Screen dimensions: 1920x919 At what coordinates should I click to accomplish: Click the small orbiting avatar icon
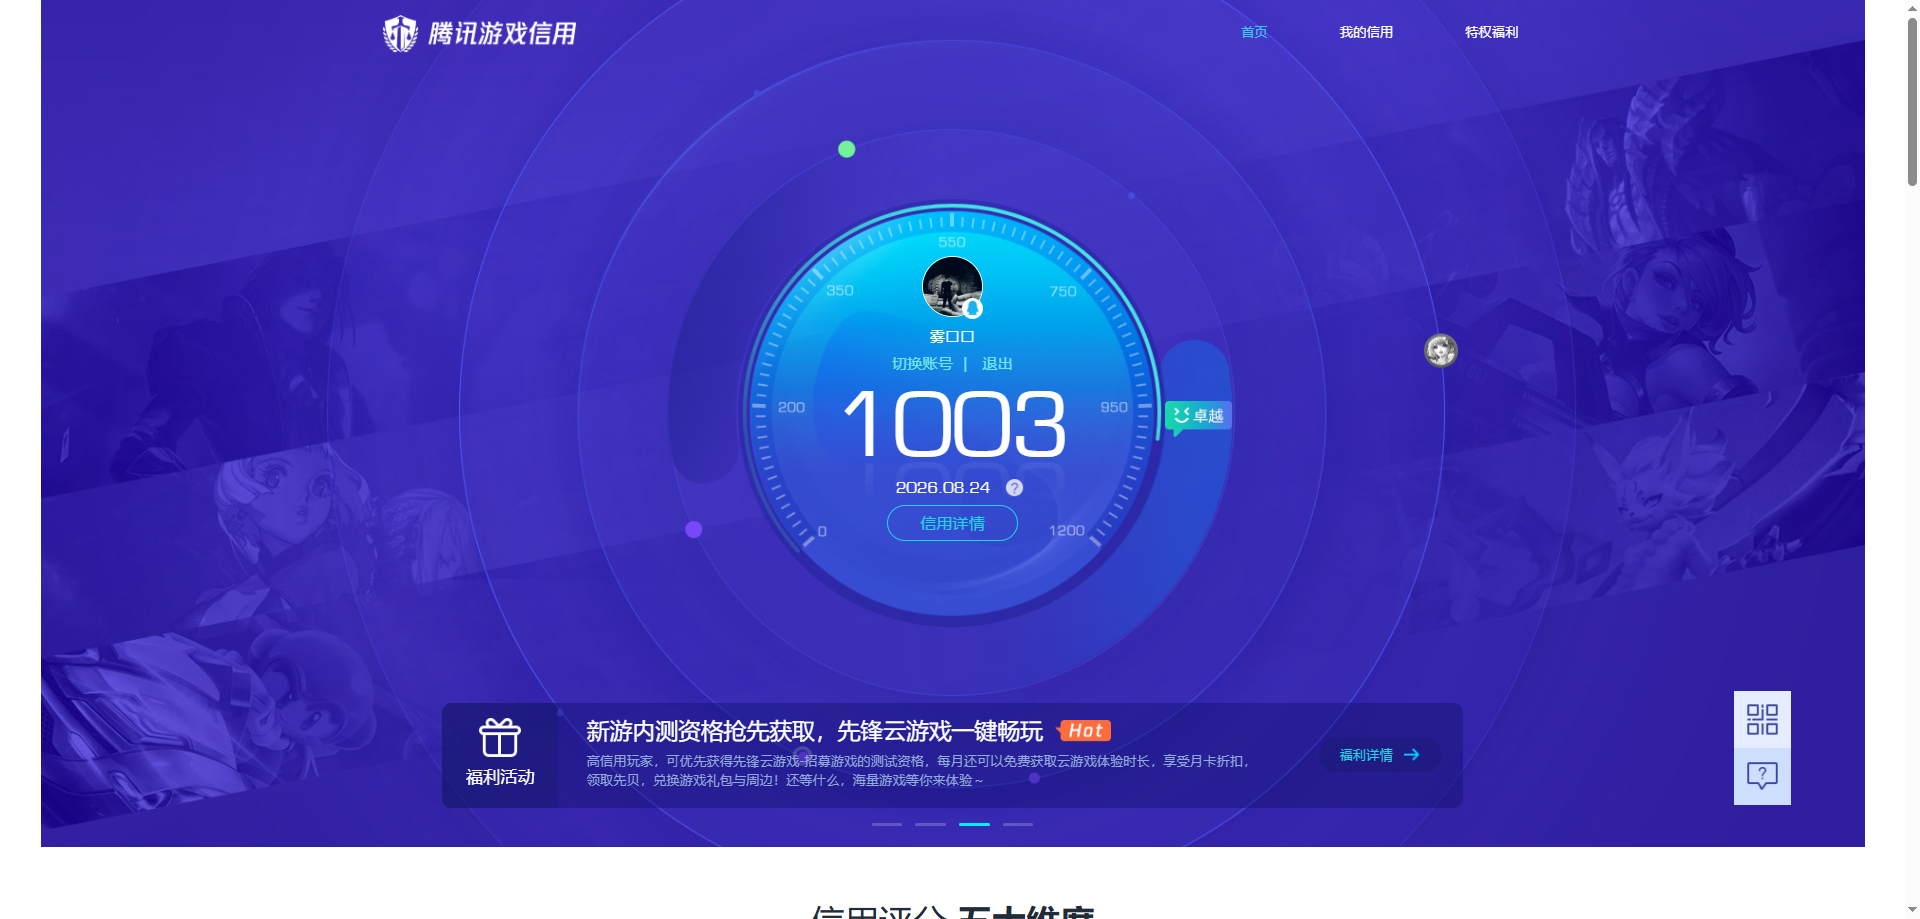point(1441,350)
